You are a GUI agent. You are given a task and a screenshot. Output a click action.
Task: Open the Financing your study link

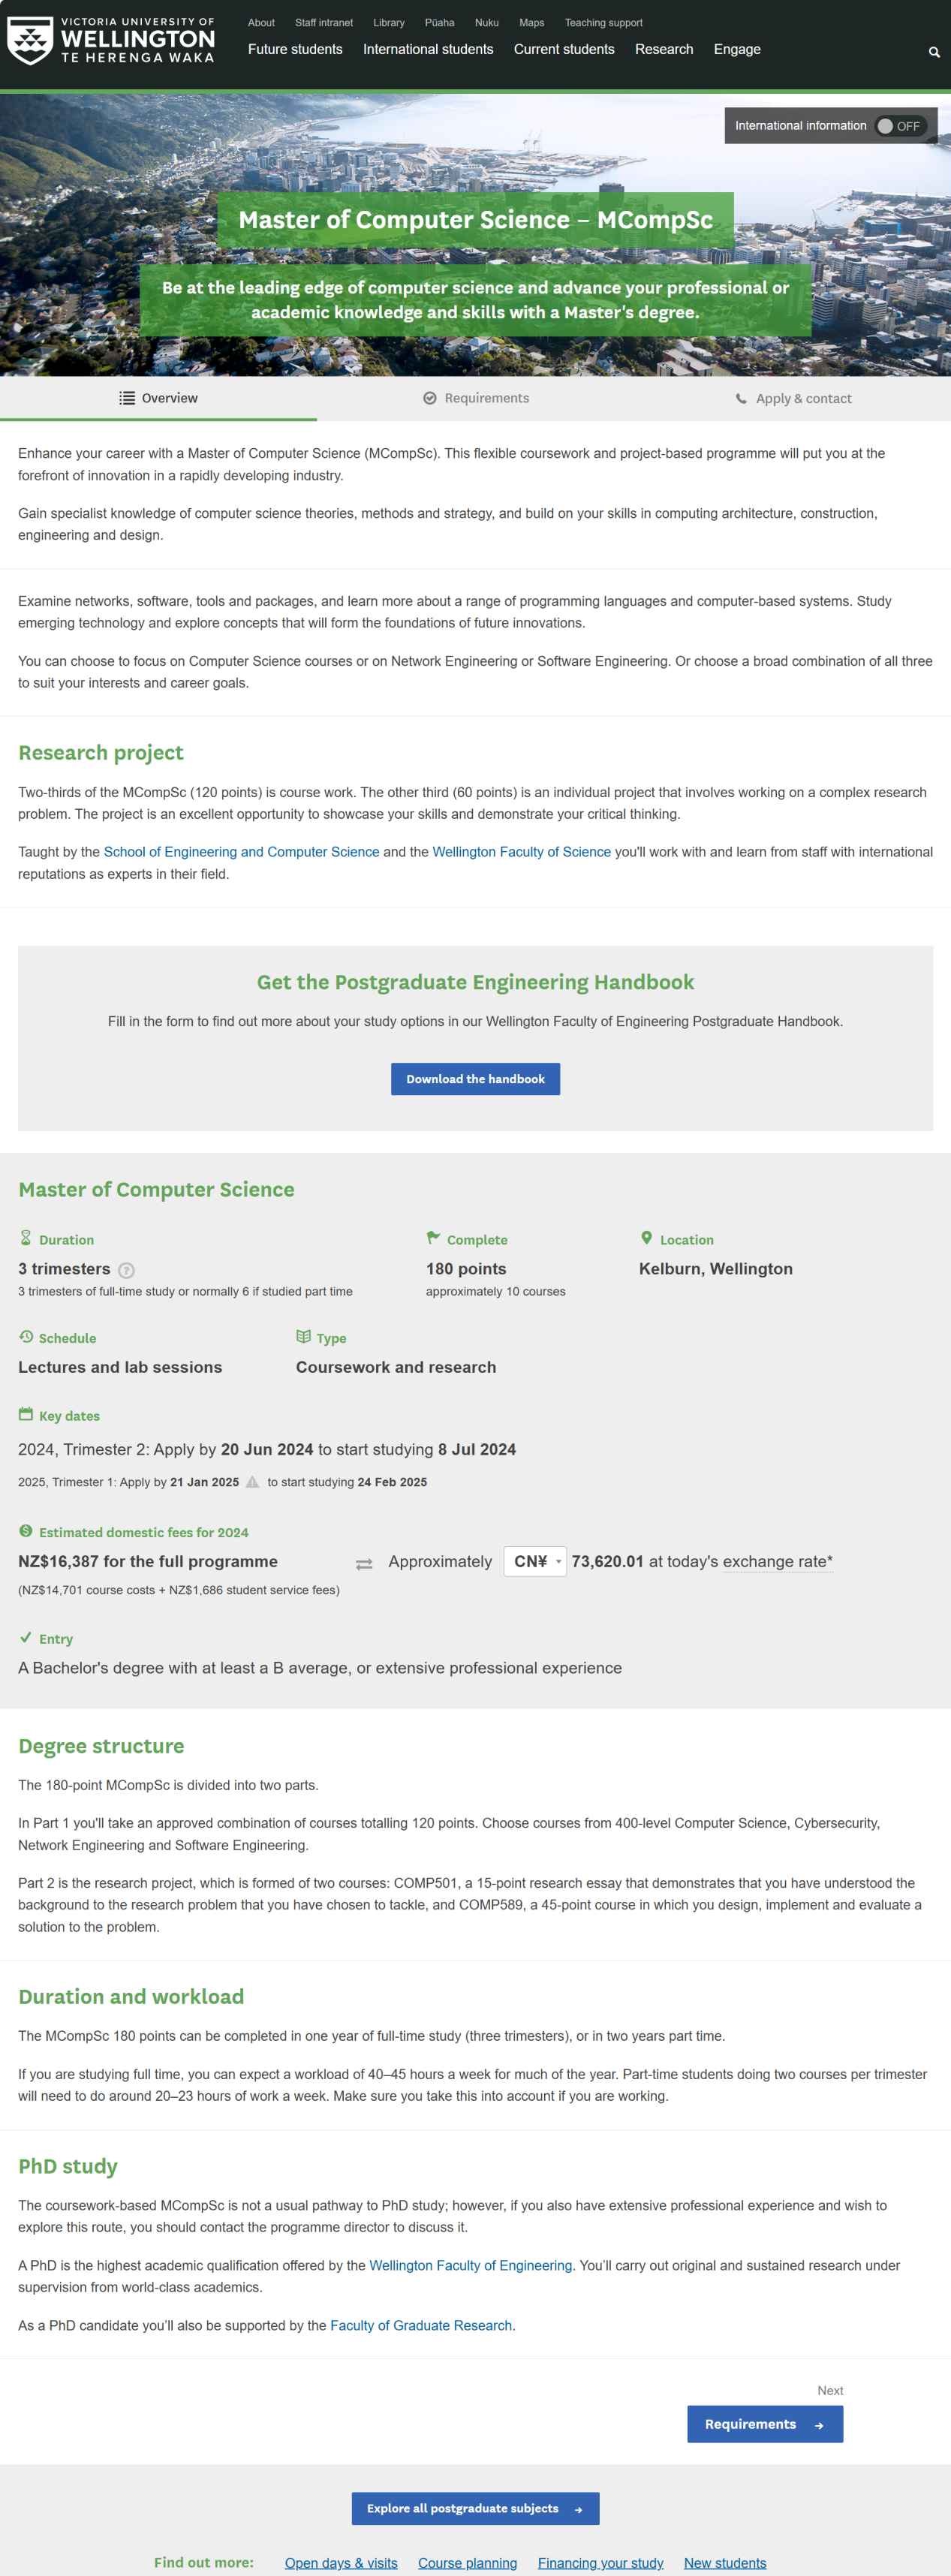600,2562
